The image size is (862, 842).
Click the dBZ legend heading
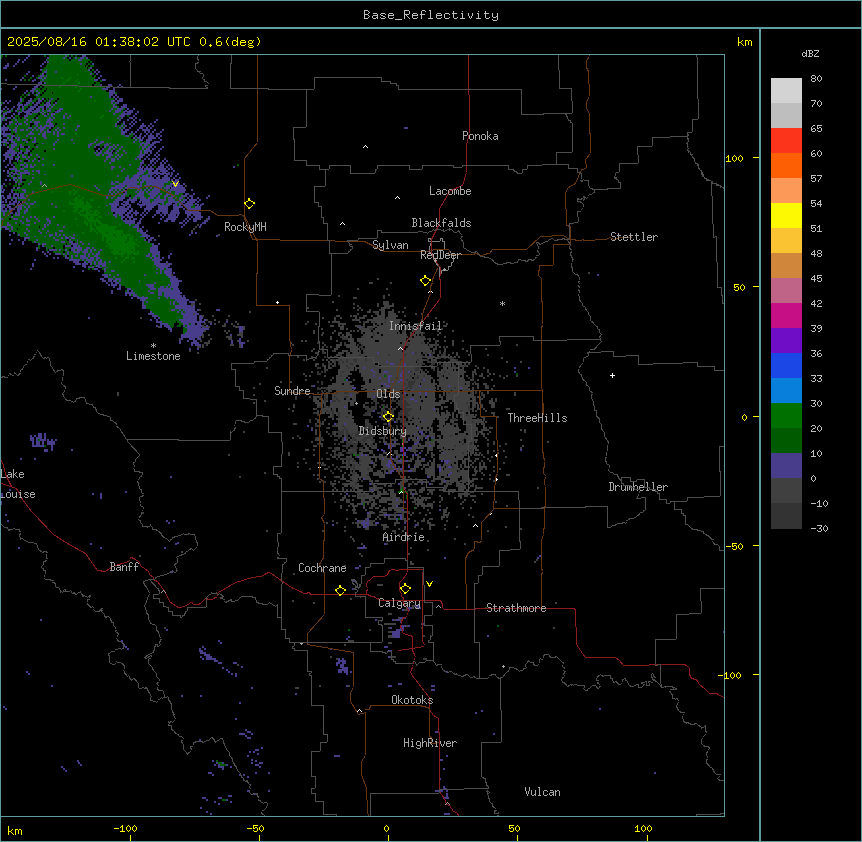click(810, 53)
